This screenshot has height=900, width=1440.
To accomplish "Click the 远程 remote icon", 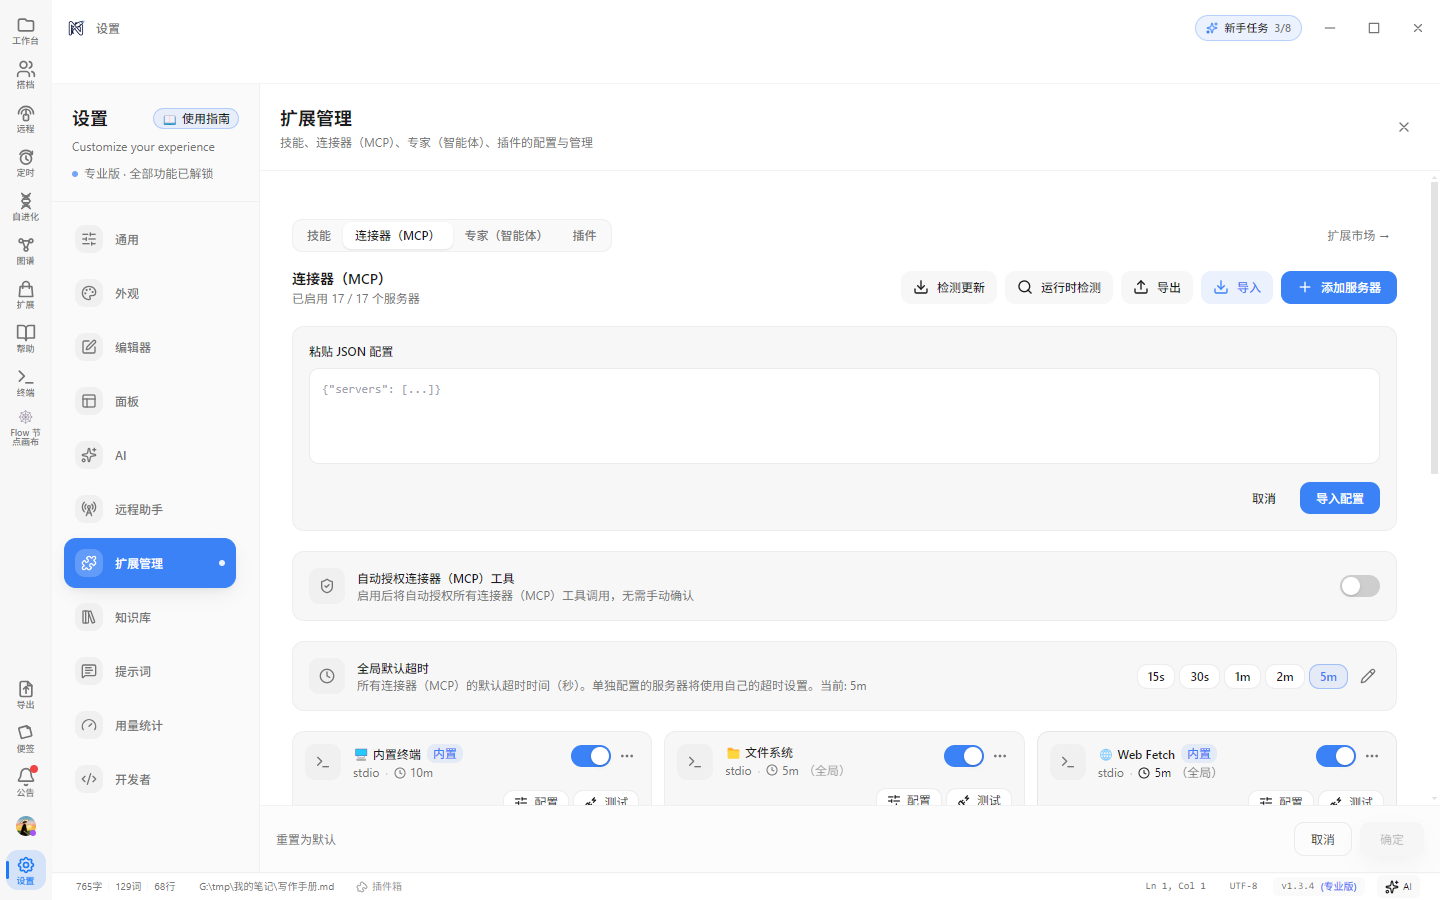I will click(26, 119).
